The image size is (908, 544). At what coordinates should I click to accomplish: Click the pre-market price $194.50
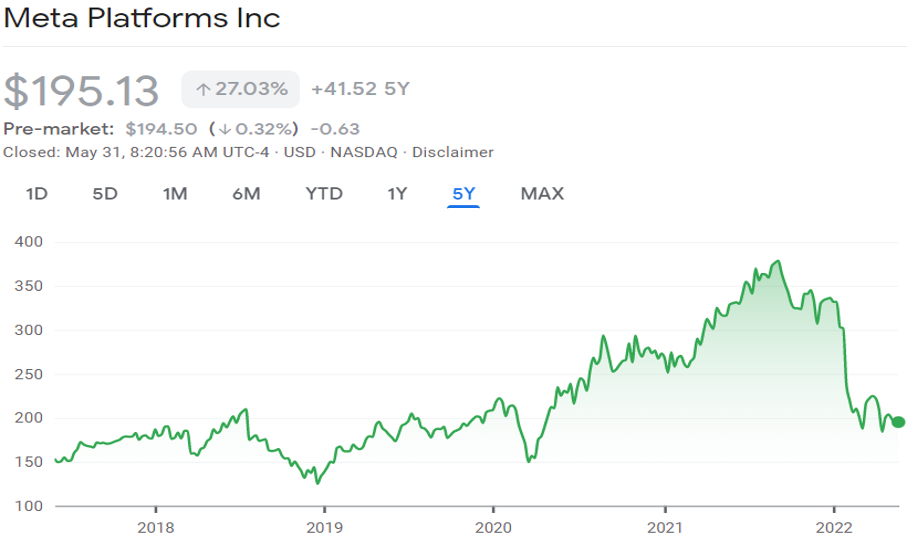coord(162,129)
